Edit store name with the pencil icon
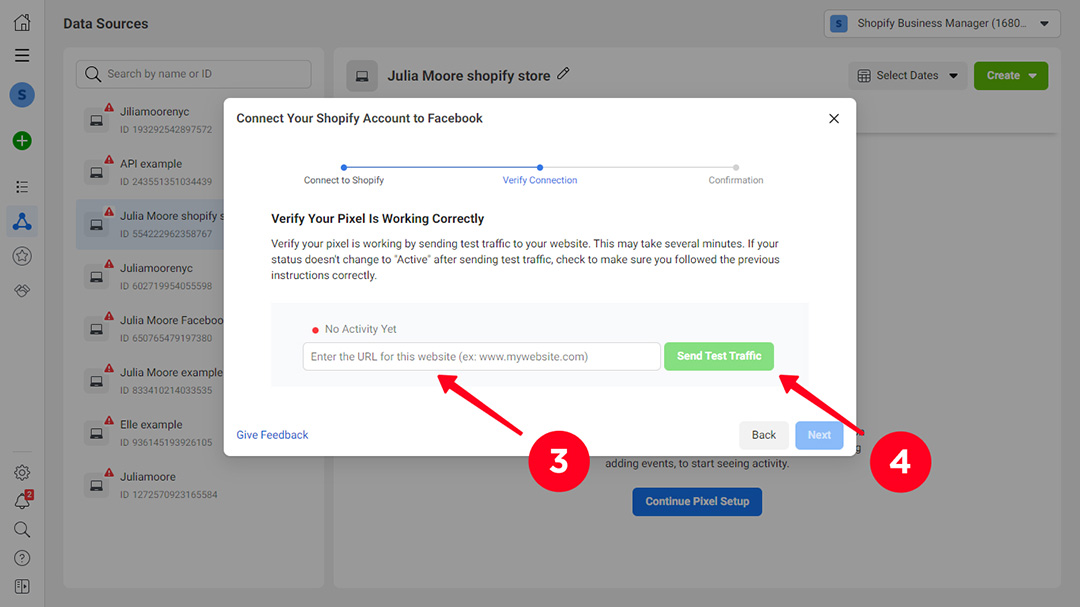 [563, 74]
